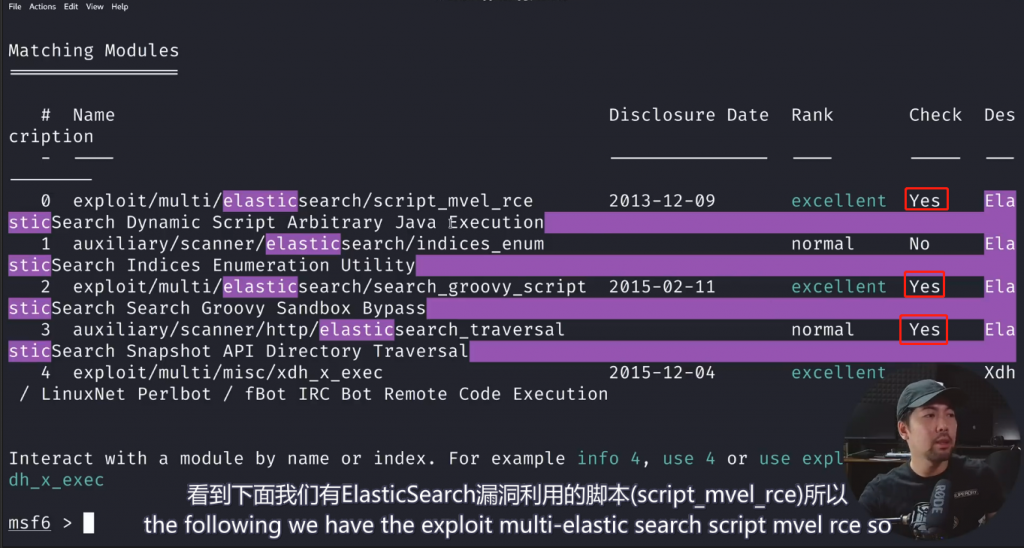Click description 'Dynamic Script Arbitrary Java Execution'
This screenshot has height=548, width=1024.
pos(335,222)
